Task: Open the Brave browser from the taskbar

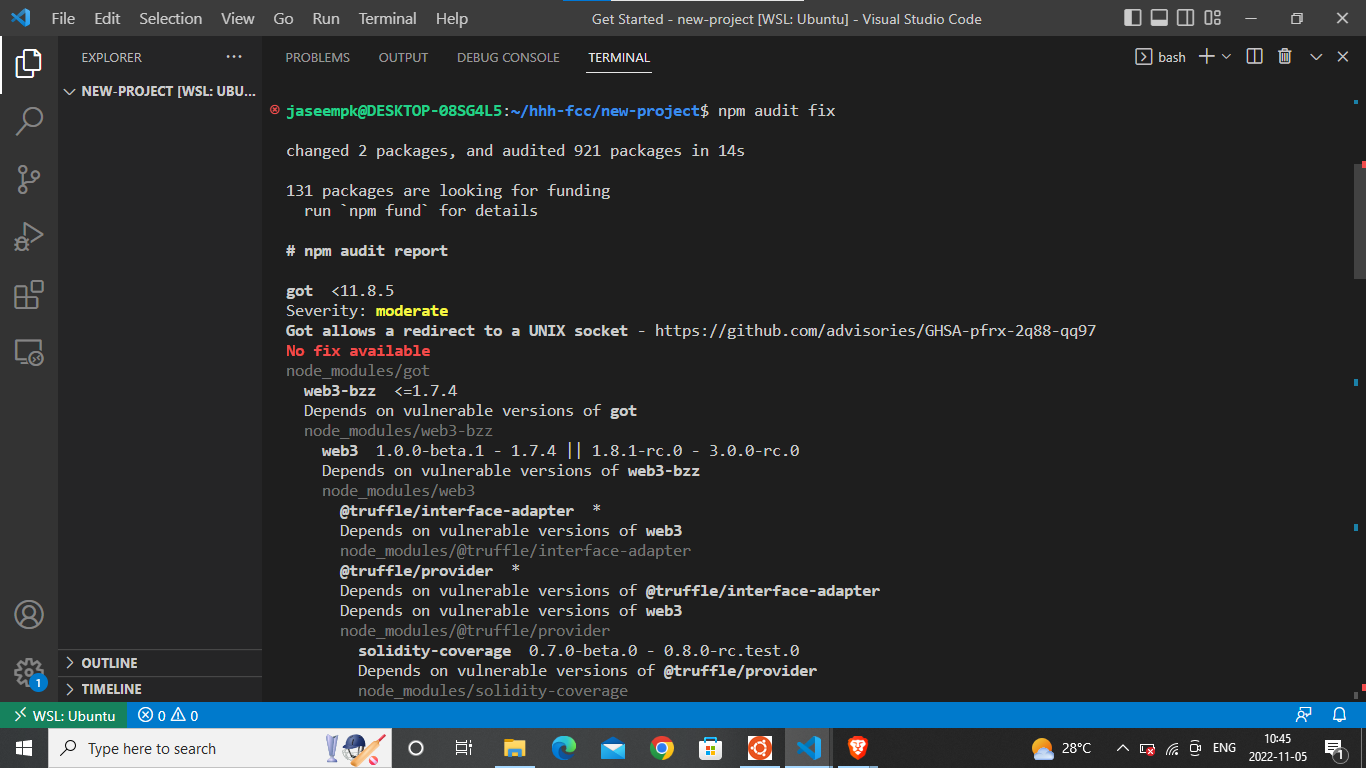Action: click(x=857, y=748)
